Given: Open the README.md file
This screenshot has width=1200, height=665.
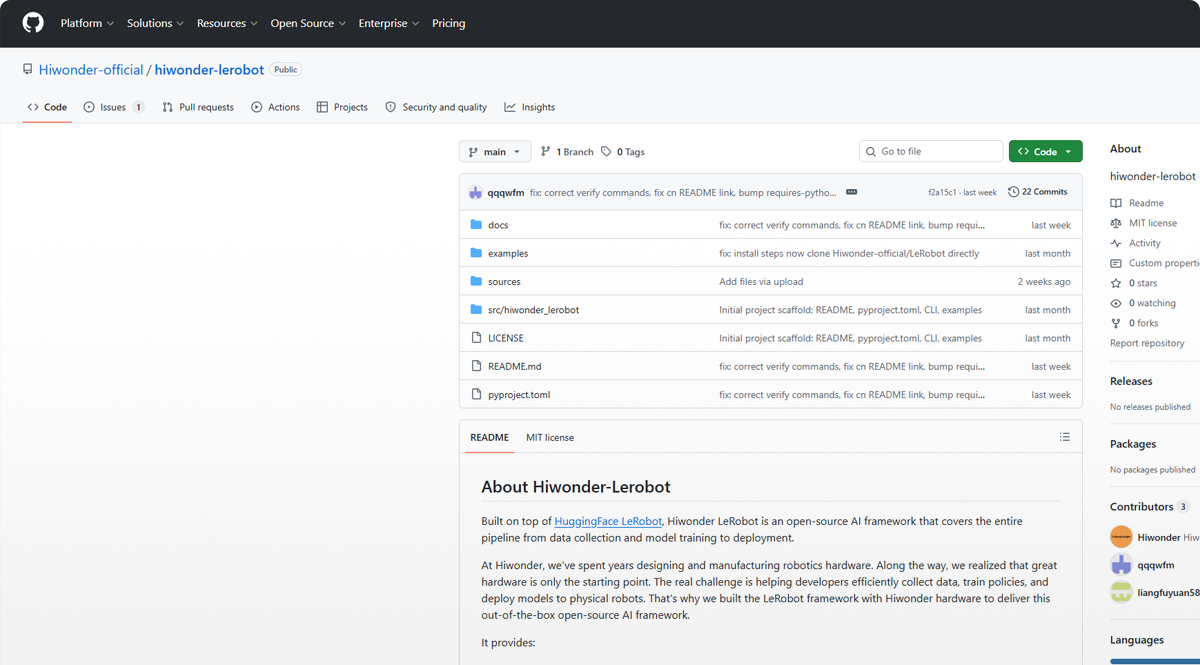Looking at the screenshot, I should (x=514, y=366).
